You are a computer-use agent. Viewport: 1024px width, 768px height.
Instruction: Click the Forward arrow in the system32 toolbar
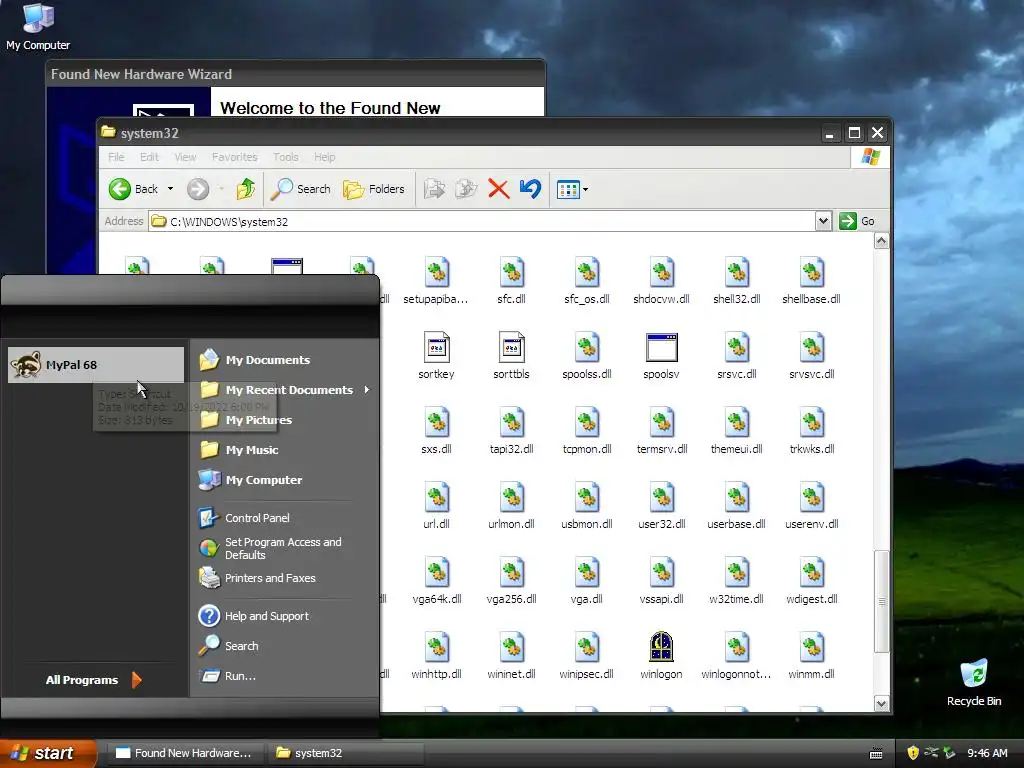[x=198, y=189]
